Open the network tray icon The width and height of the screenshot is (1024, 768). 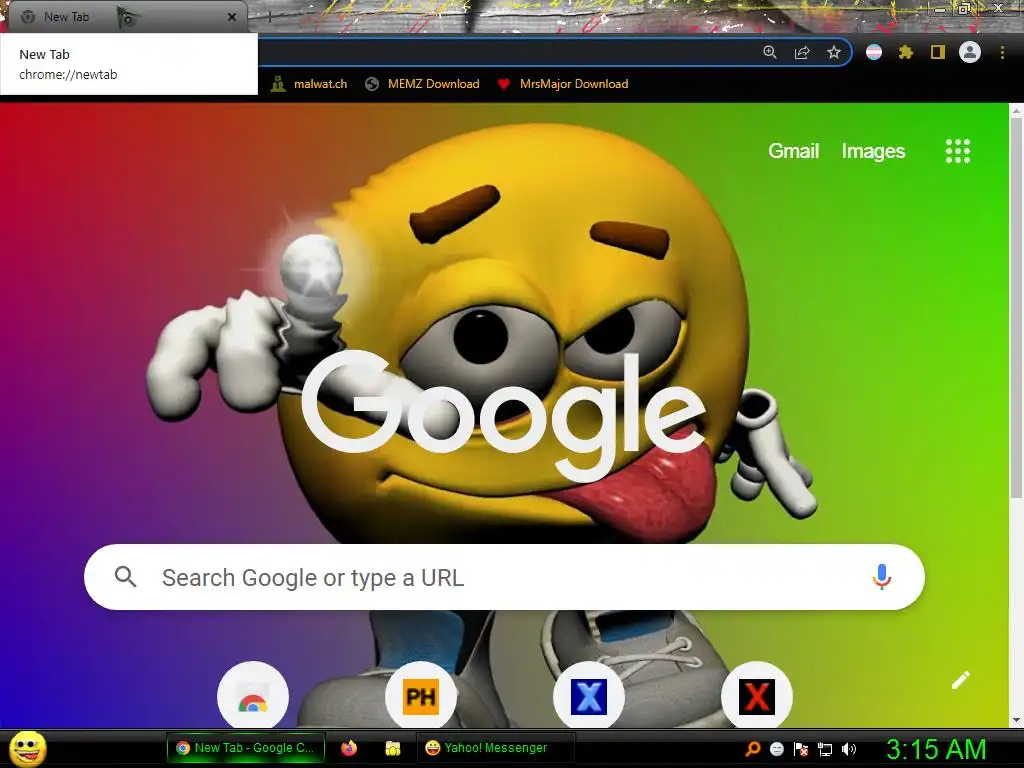pos(825,749)
